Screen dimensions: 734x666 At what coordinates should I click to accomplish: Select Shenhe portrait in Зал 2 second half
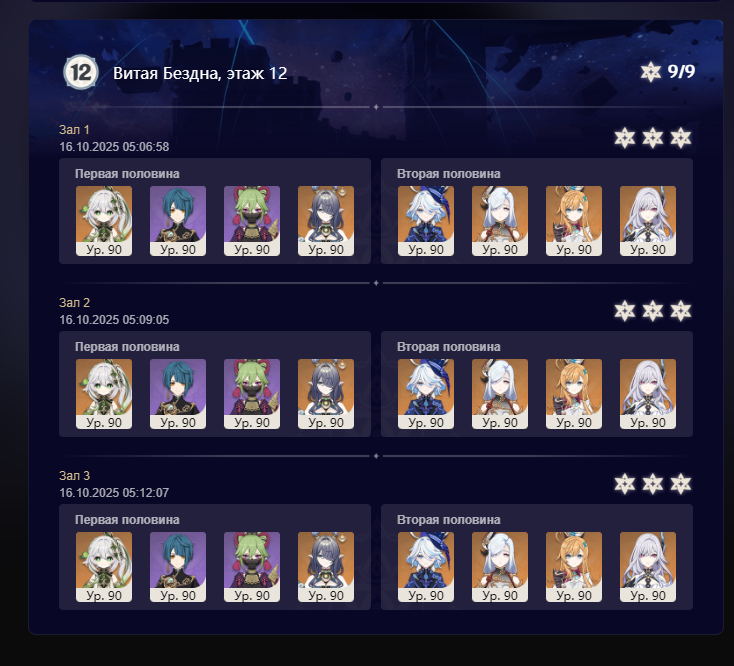[500, 394]
